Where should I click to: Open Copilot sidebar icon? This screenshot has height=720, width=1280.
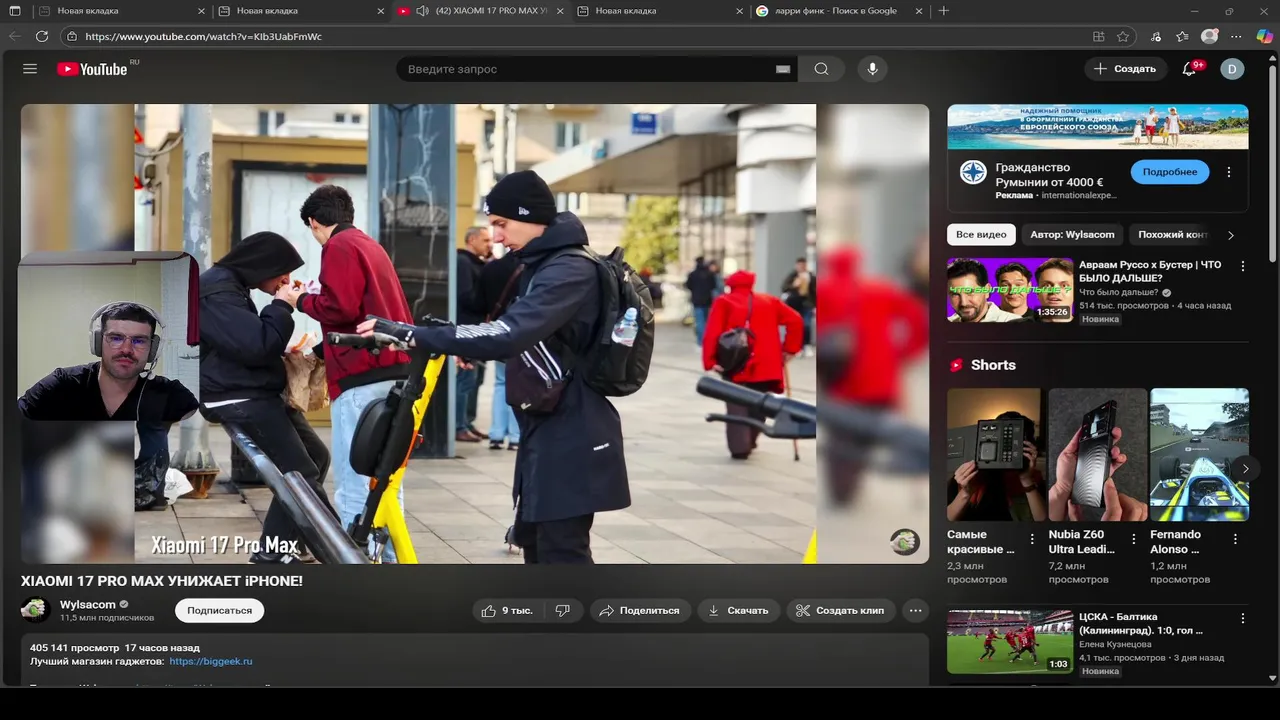(1264, 36)
